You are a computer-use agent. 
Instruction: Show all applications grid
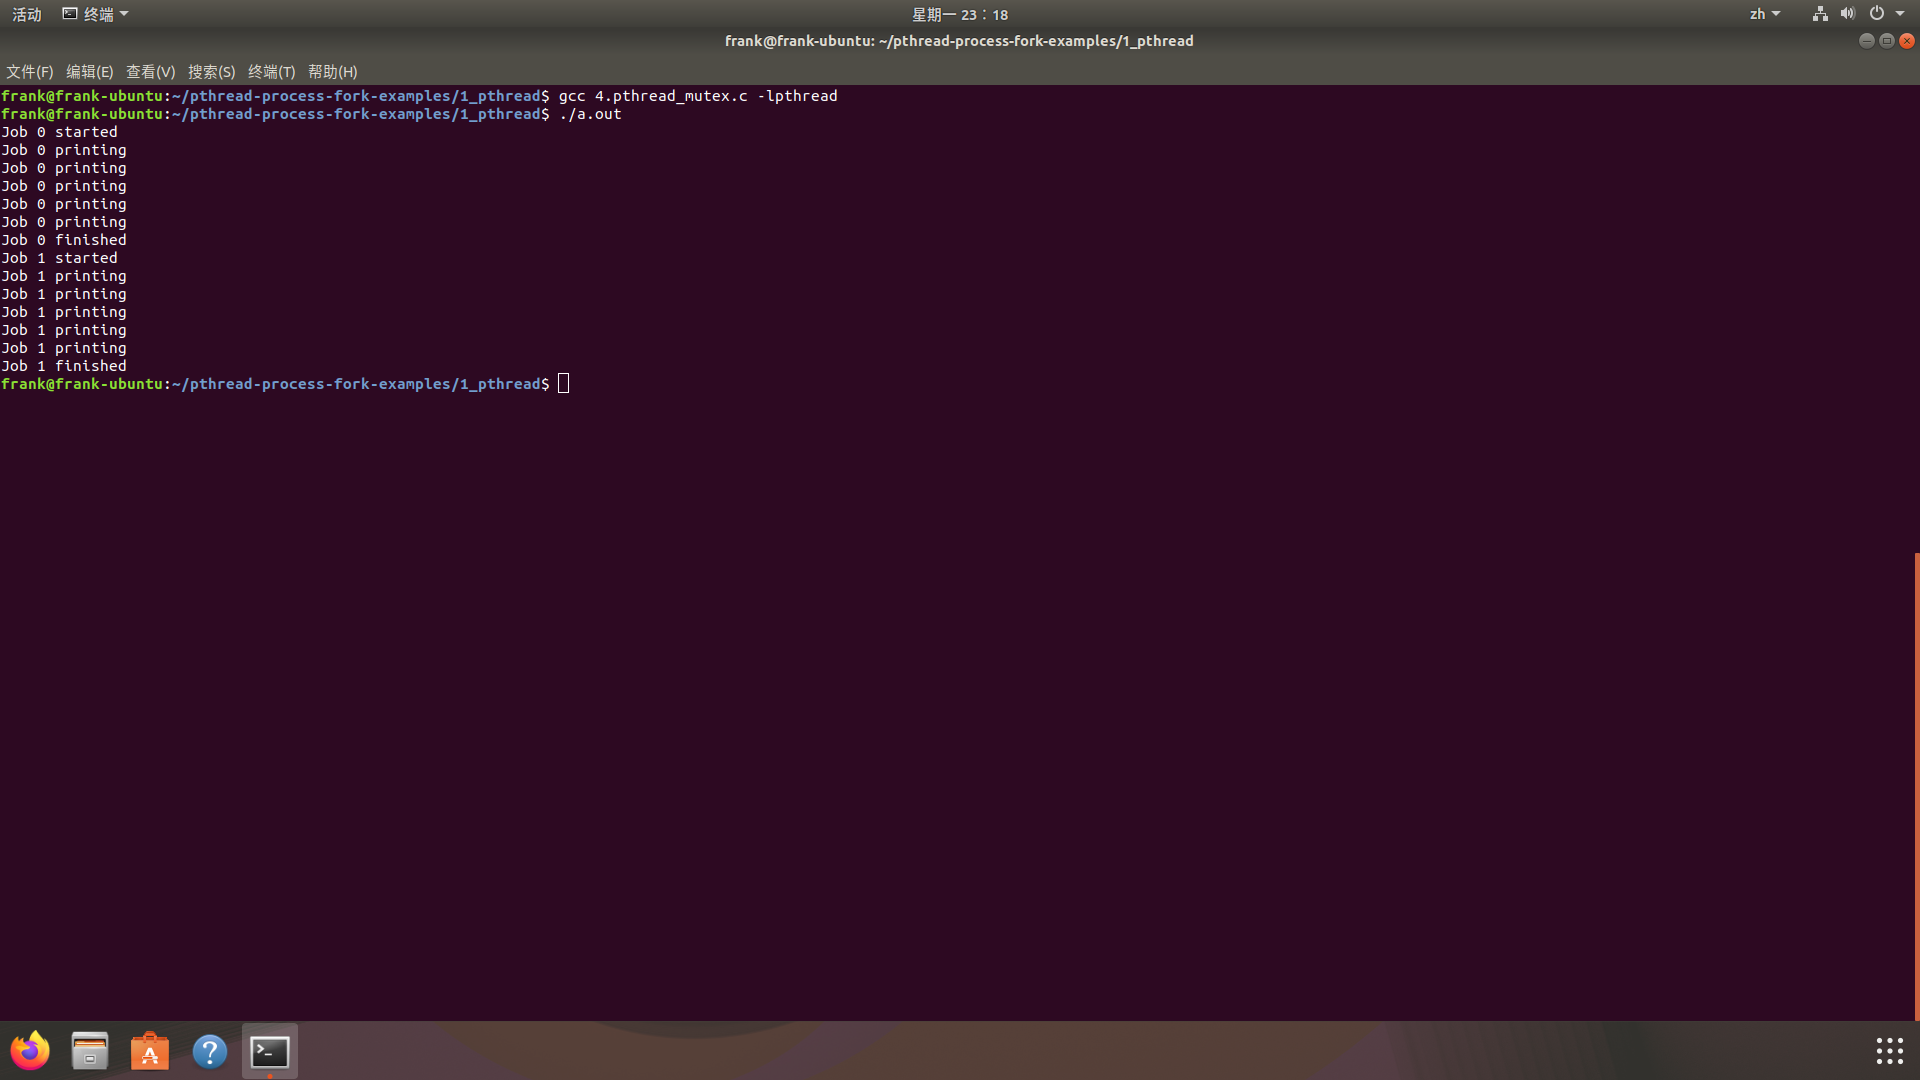point(1889,1051)
